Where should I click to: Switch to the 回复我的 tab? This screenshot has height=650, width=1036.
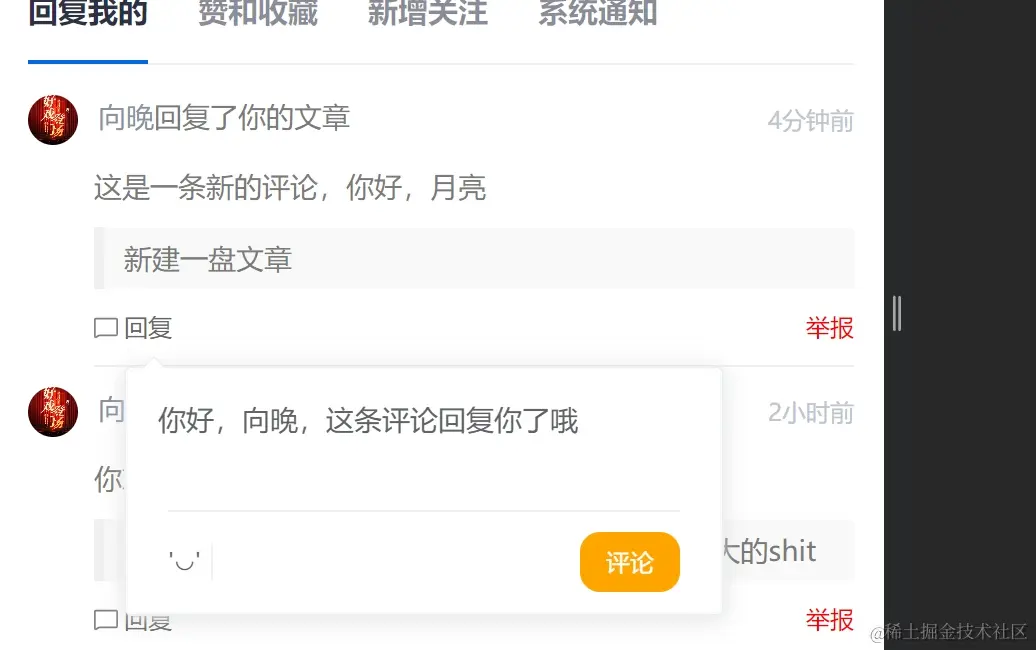(88, 15)
